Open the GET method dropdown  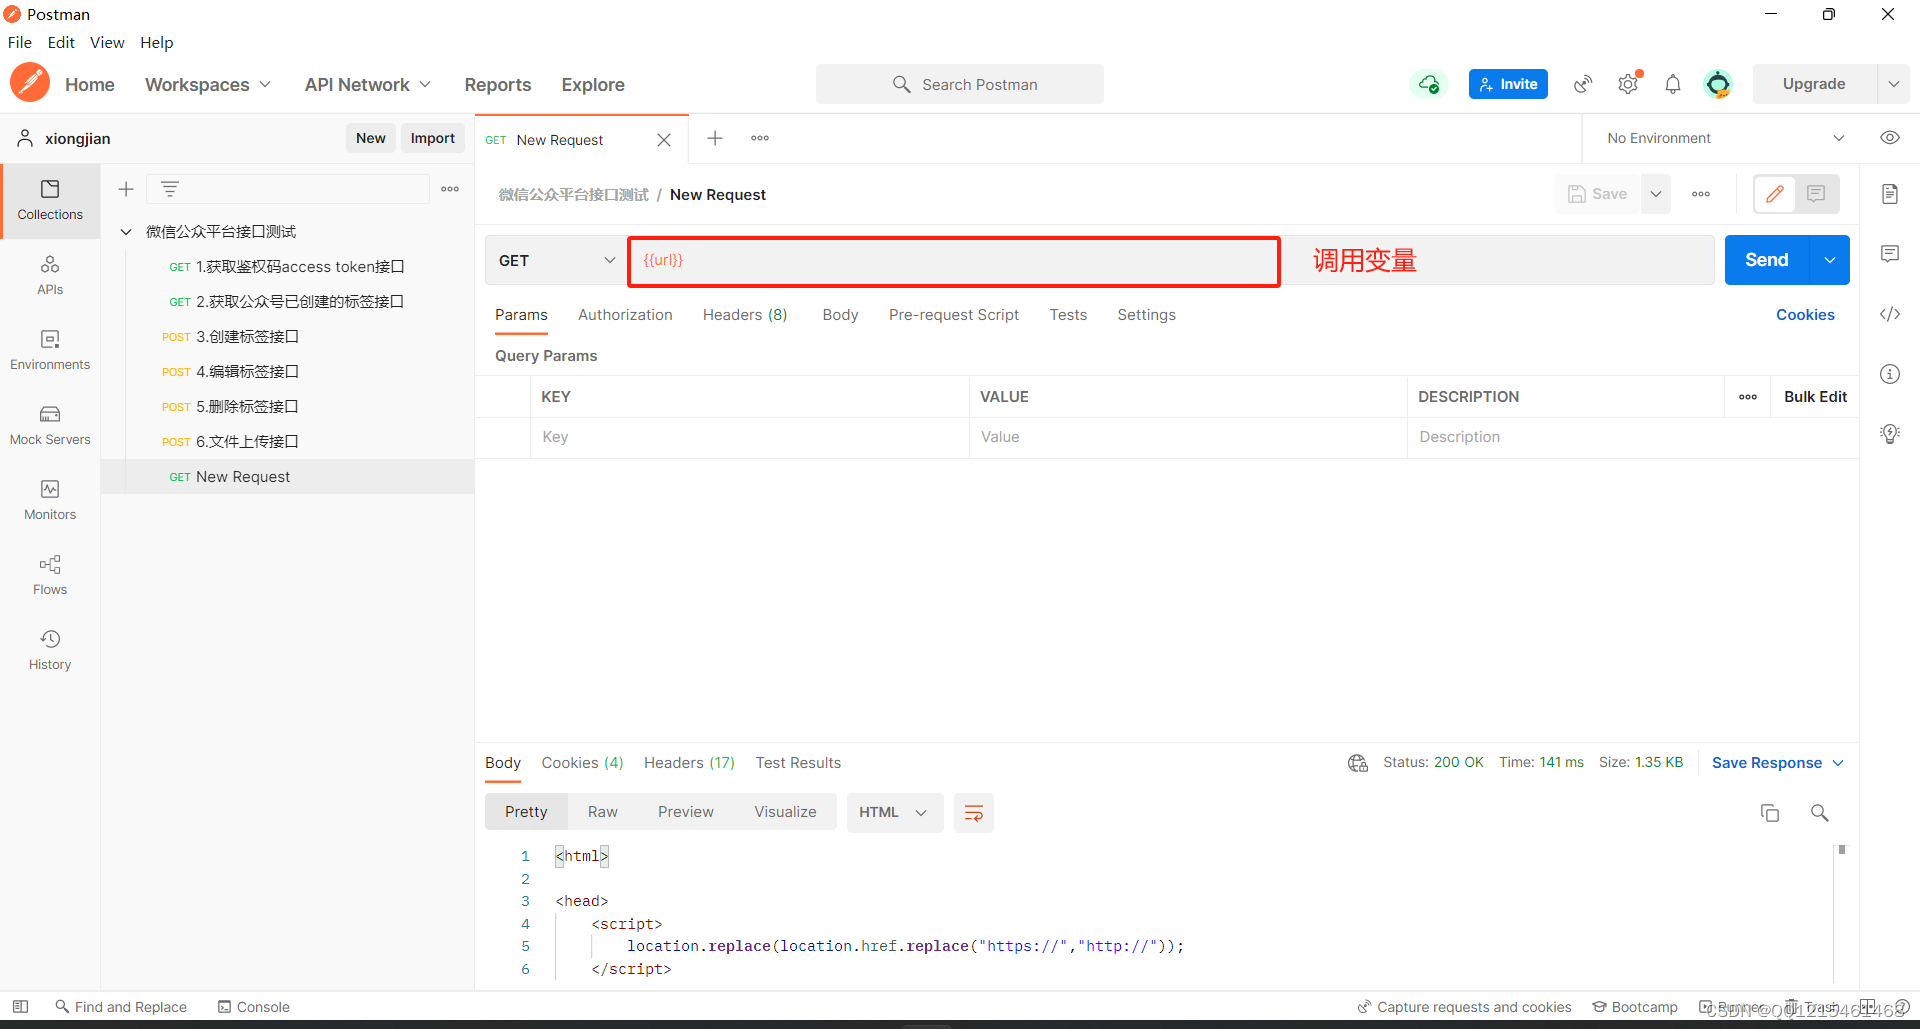click(556, 261)
